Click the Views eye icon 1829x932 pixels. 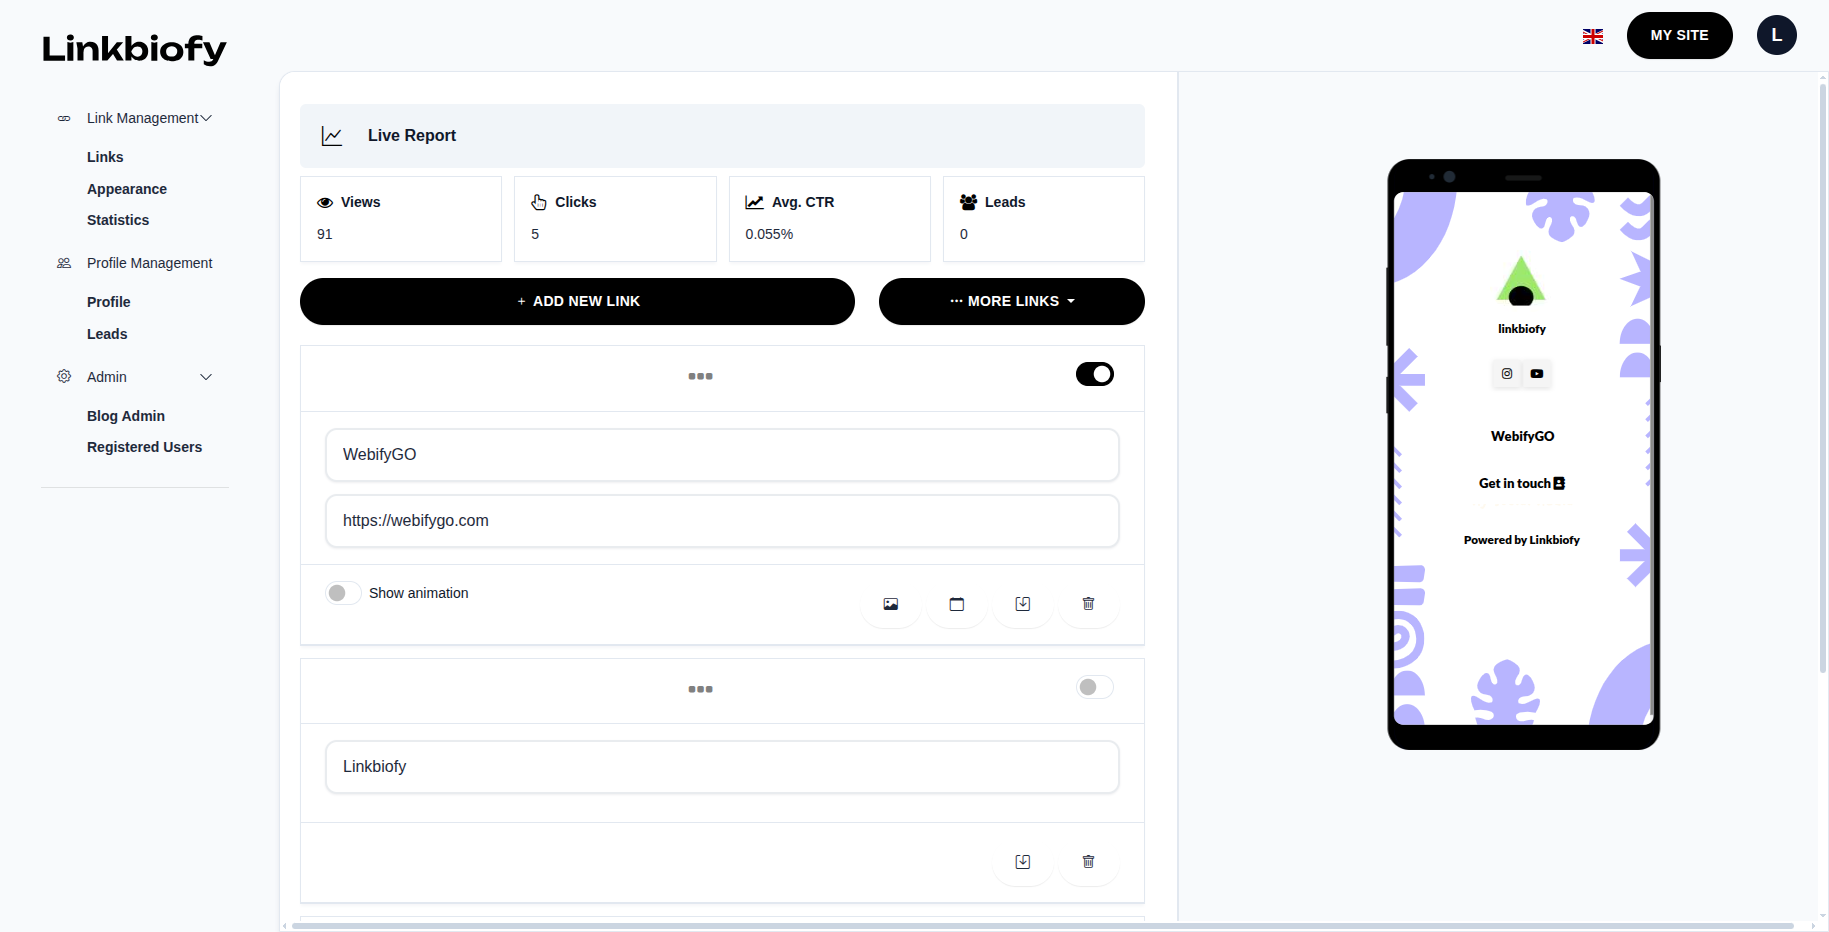(325, 202)
